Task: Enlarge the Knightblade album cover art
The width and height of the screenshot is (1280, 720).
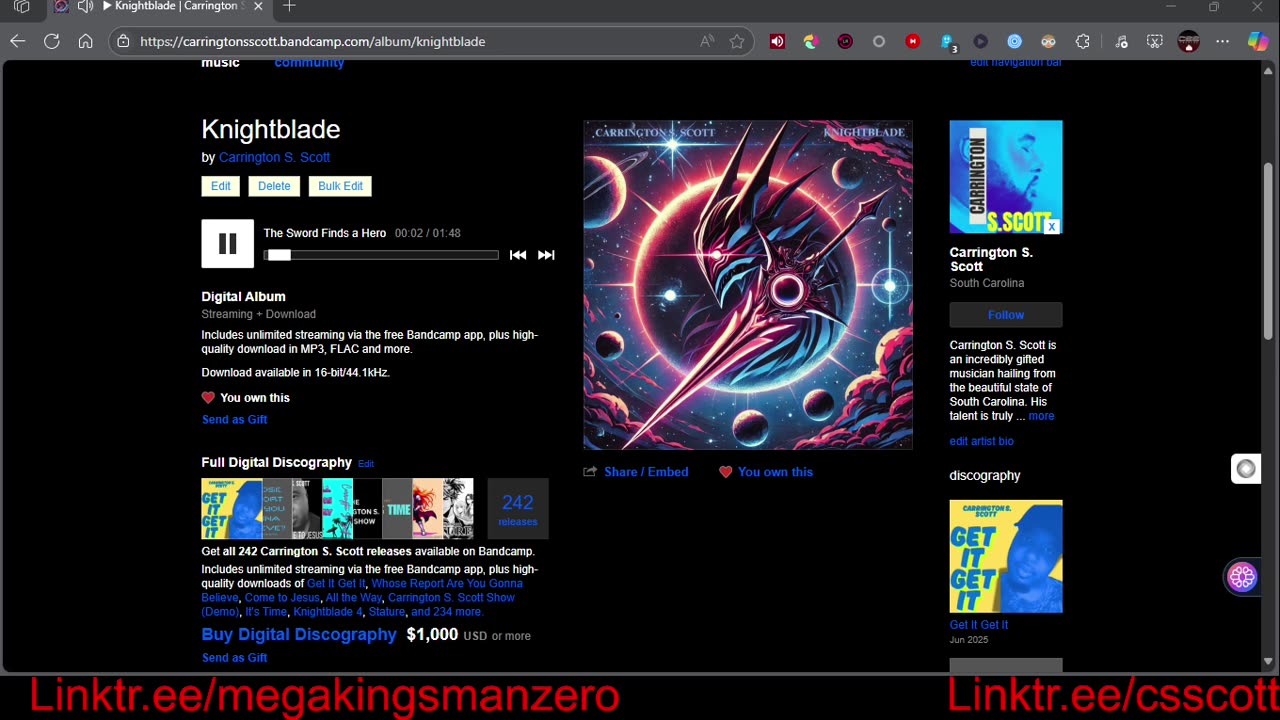Action: pos(748,285)
